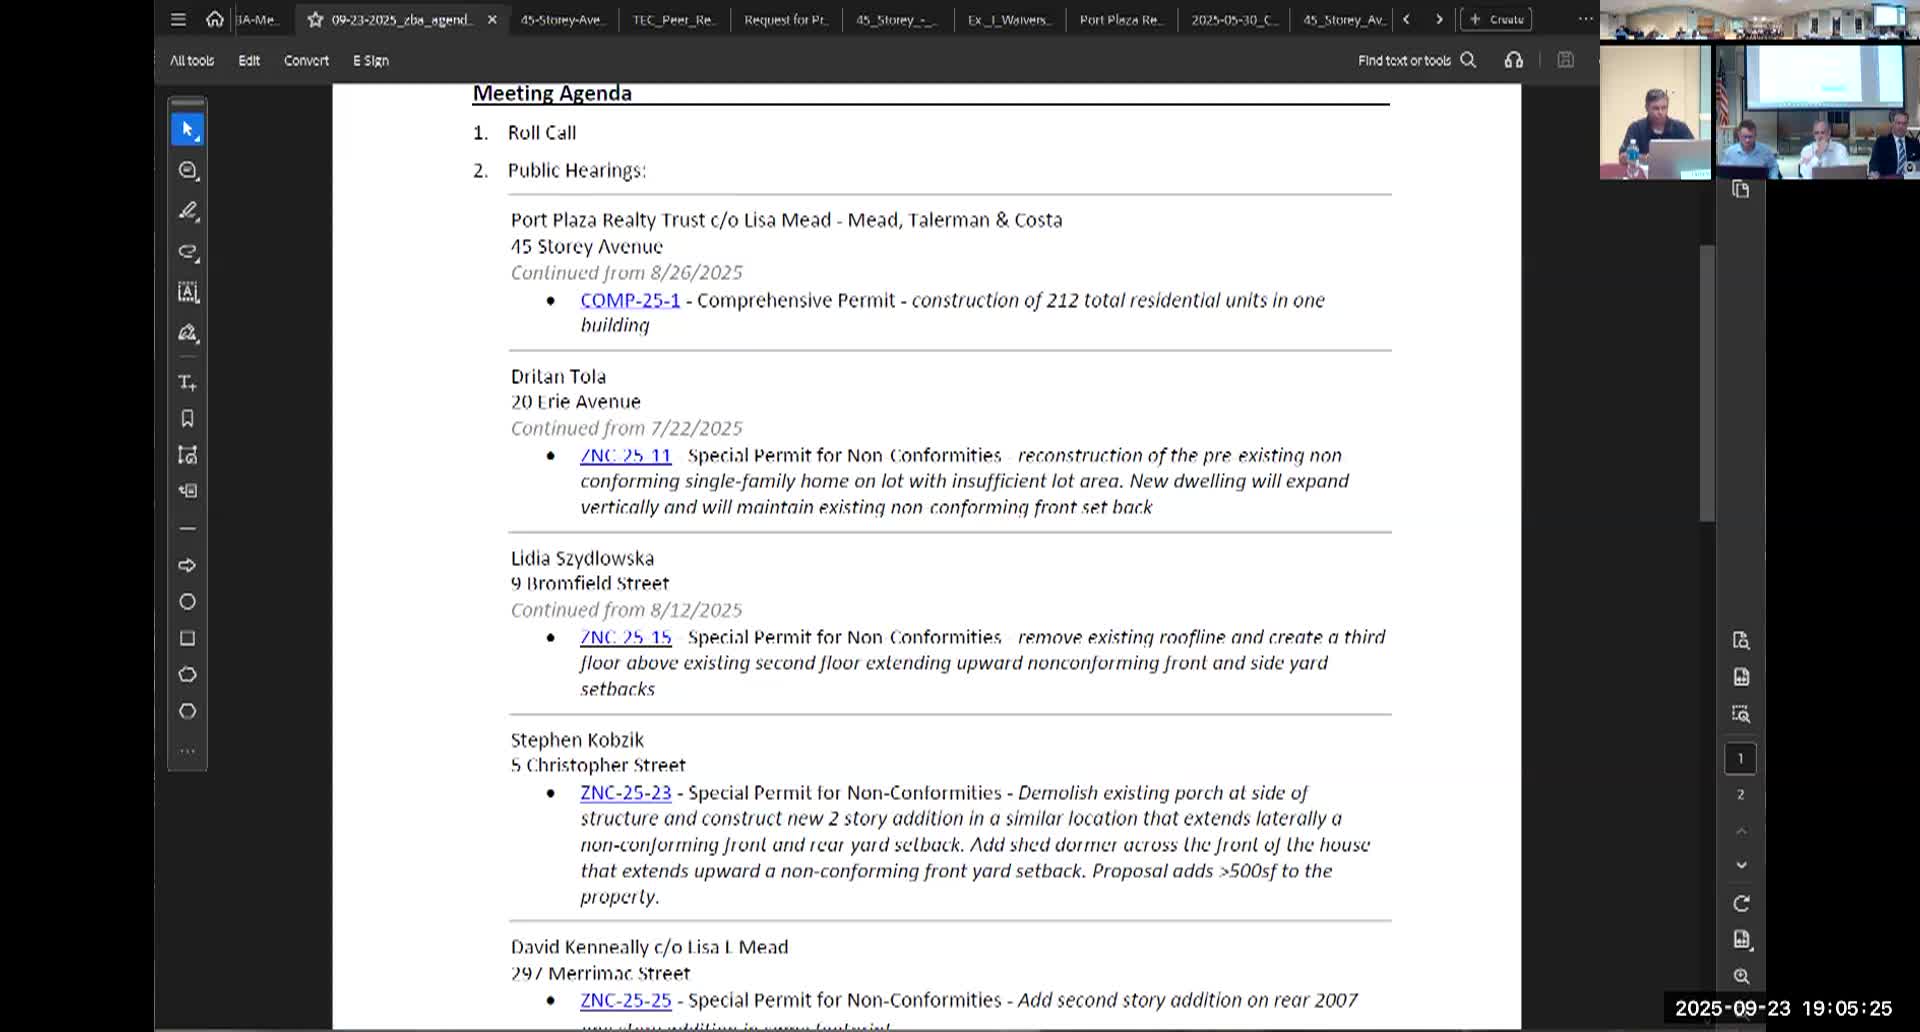Image resolution: width=1920 pixels, height=1032 pixels.
Task: Select the freehand draw loop tool
Action: (187, 252)
